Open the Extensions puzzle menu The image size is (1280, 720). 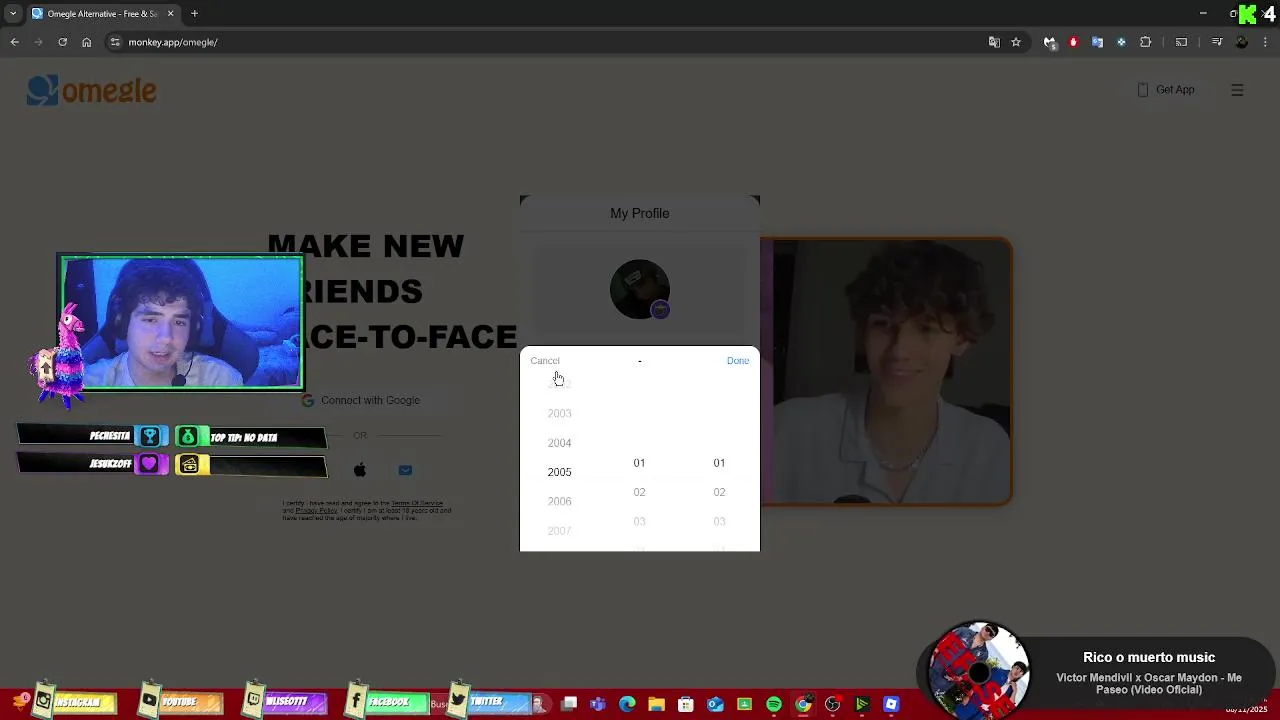tap(1146, 42)
